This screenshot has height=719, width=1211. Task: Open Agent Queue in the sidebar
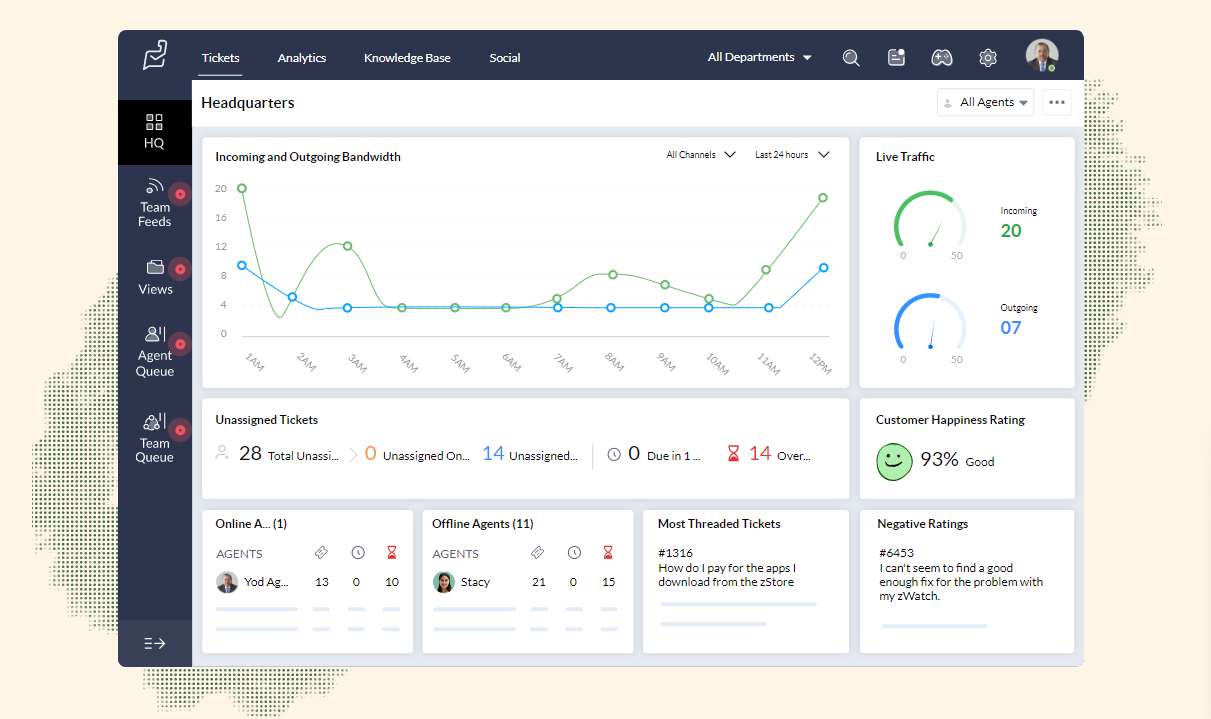(155, 351)
